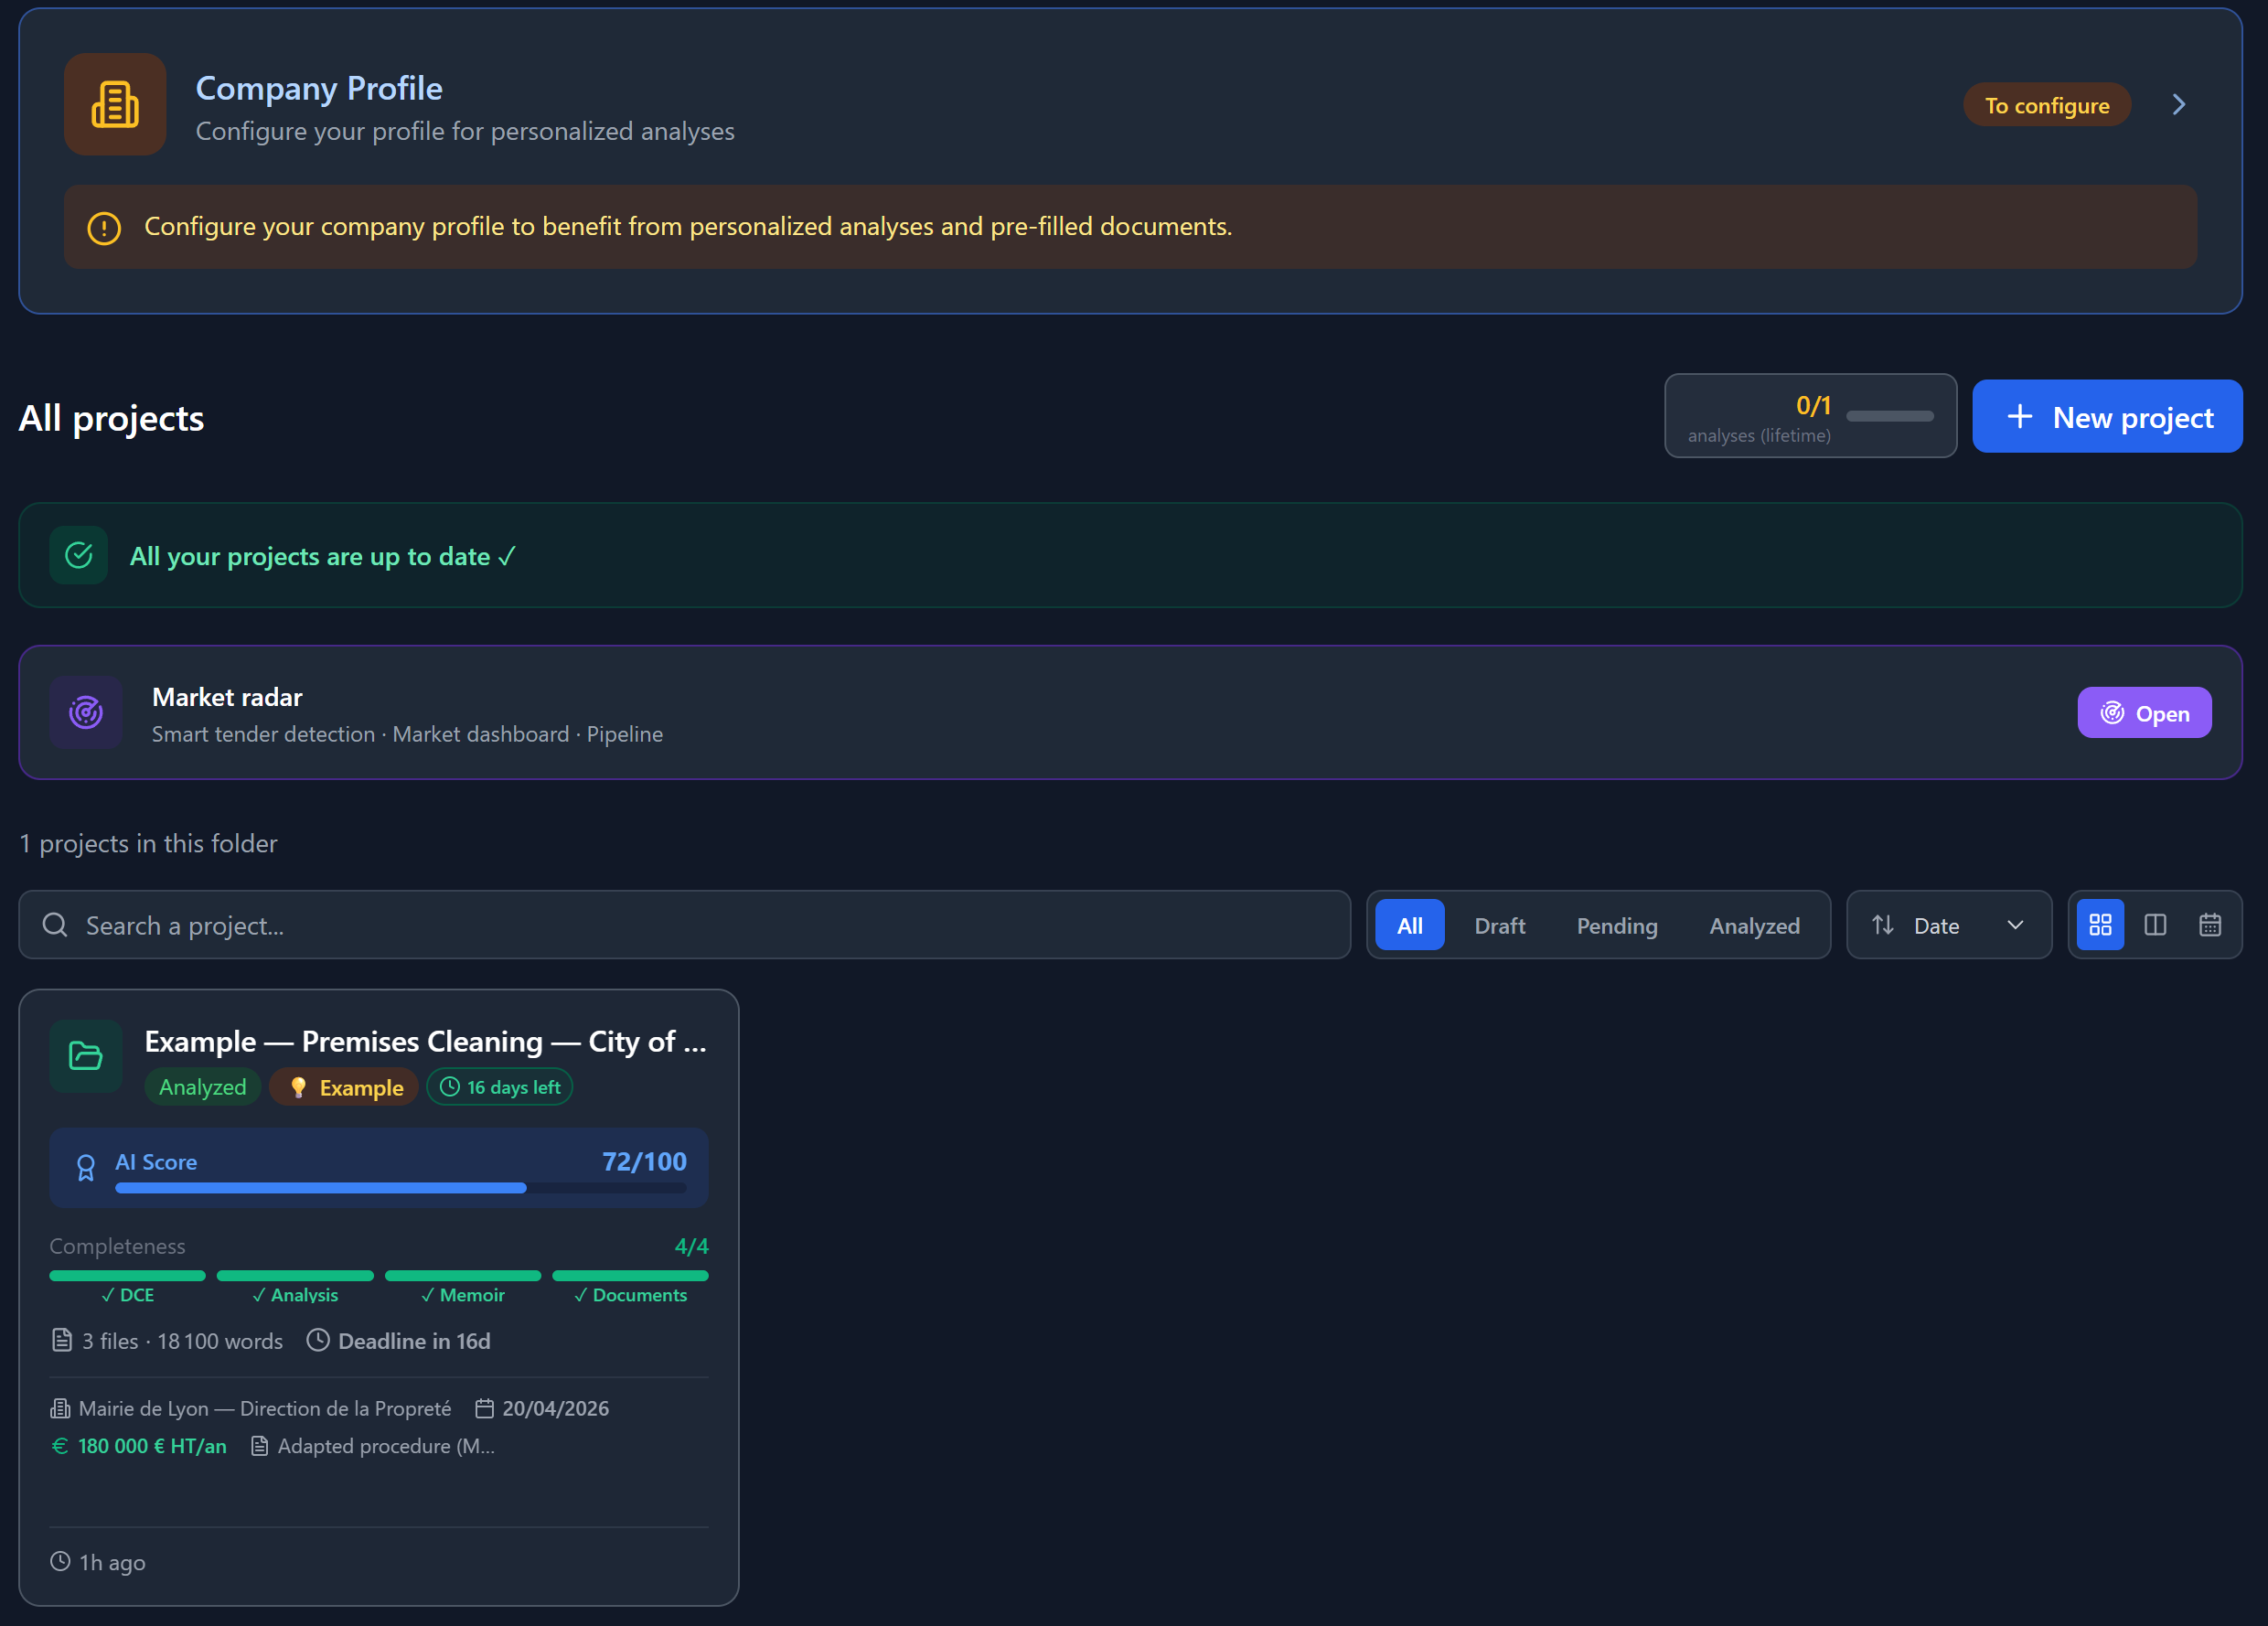
Task: Switch to grid view layout
Action: pyautogui.click(x=2100, y=925)
